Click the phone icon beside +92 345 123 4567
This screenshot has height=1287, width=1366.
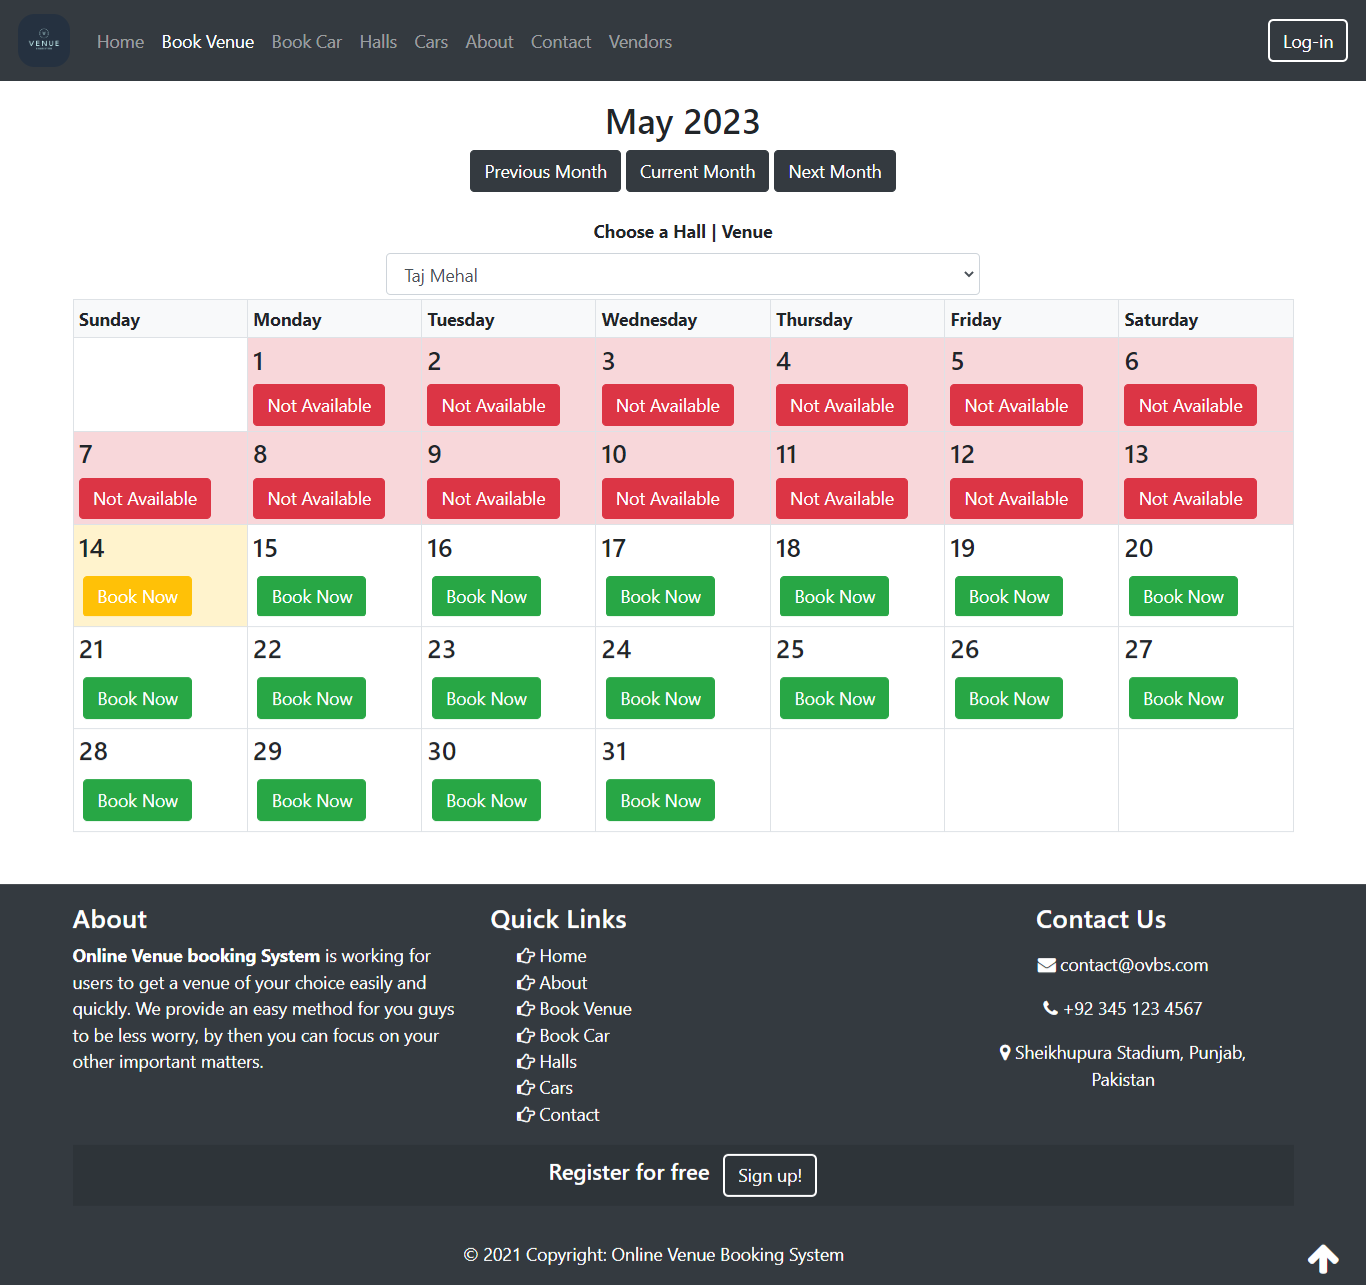coord(1049,1008)
